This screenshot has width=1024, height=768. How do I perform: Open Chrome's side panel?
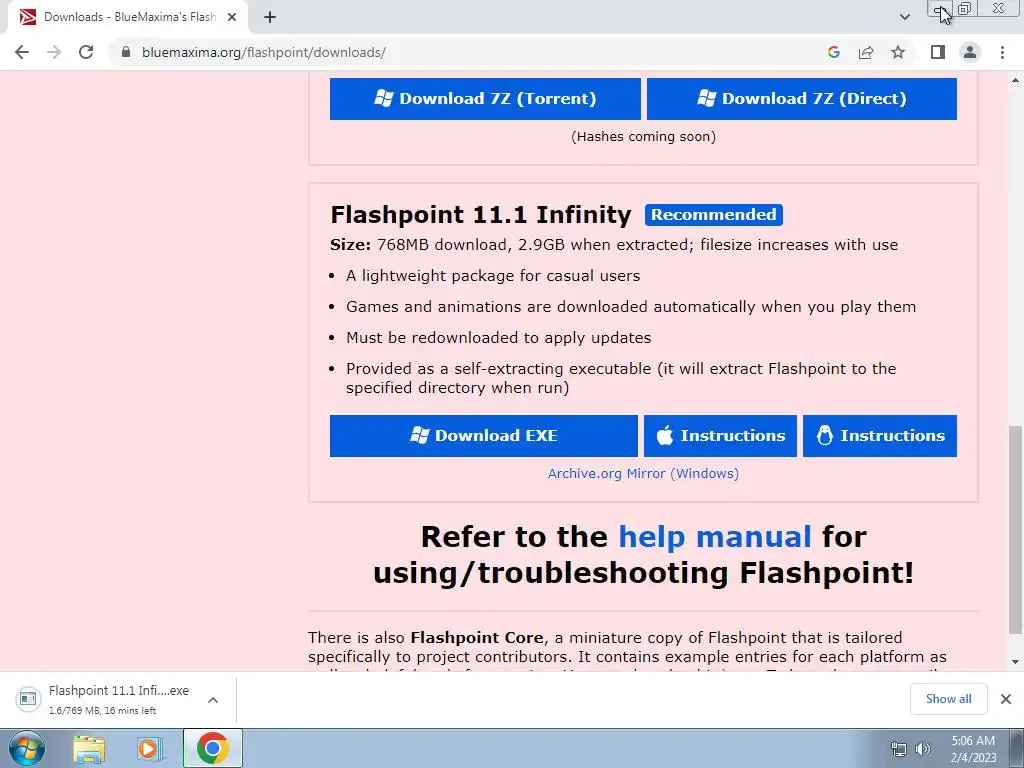[x=938, y=52]
